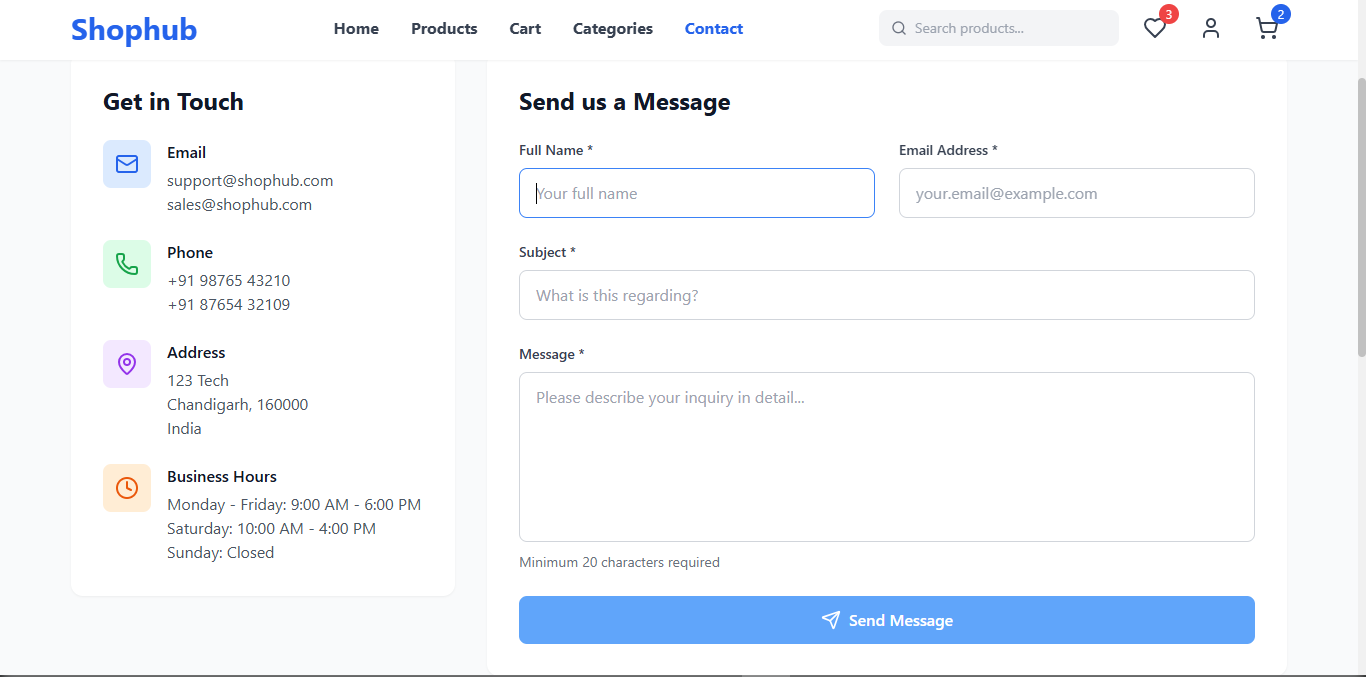Click the purple address location pin icon
This screenshot has width=1366, height=677.
pyautogui.click(x=127, y=364)
